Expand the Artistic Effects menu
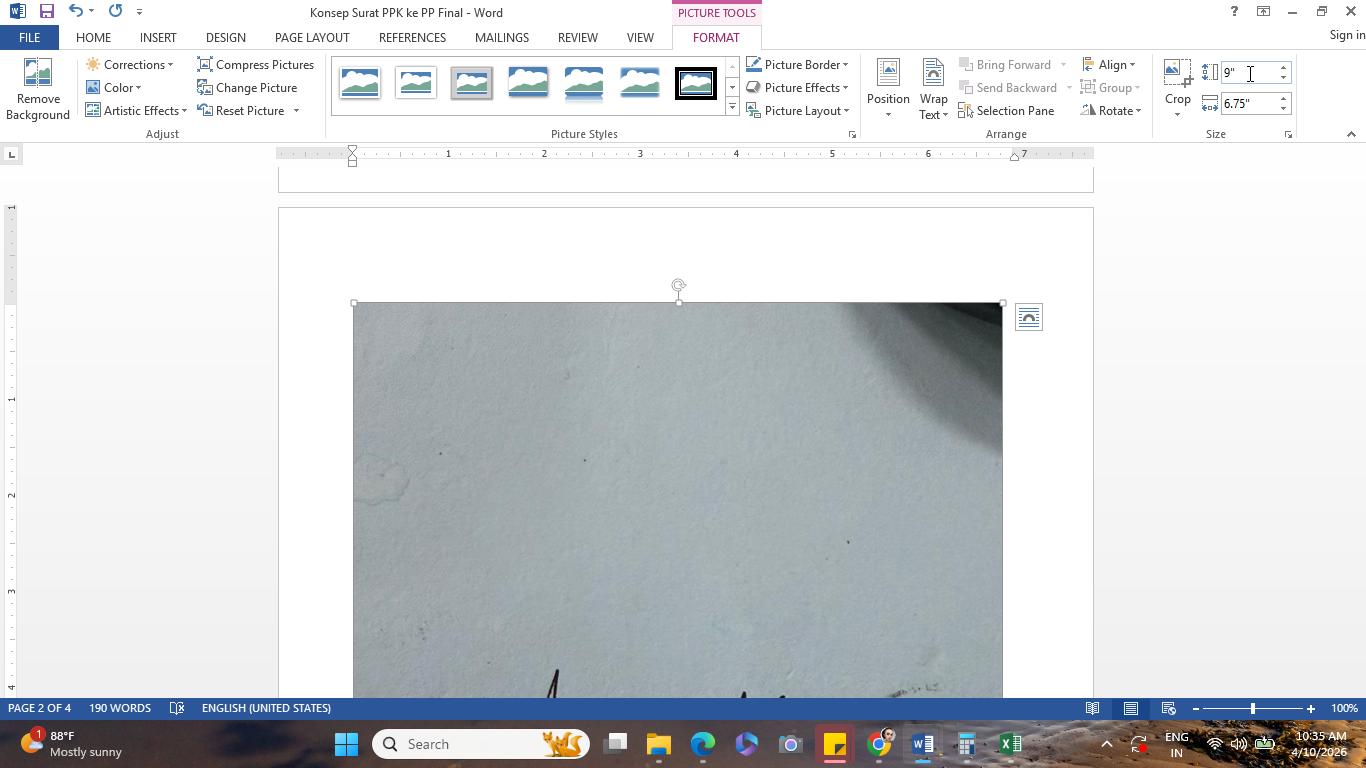This screenshot has width=1366, height=768. click(136, 111)
